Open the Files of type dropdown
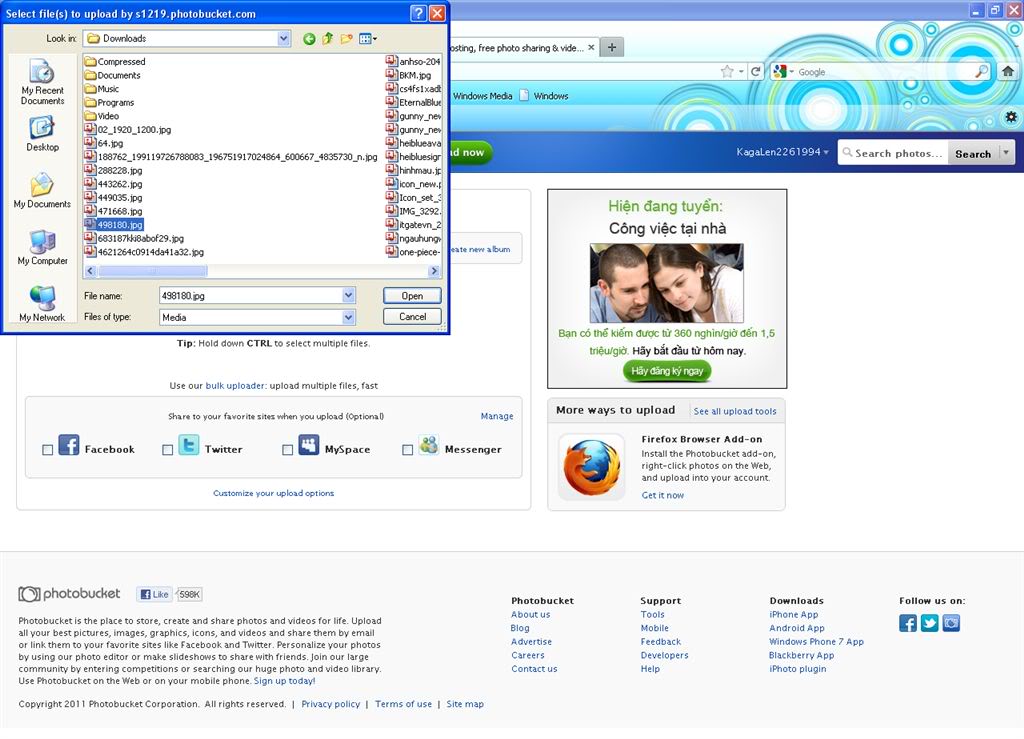This screenshot has height=739, width=1024. (349, 317)
